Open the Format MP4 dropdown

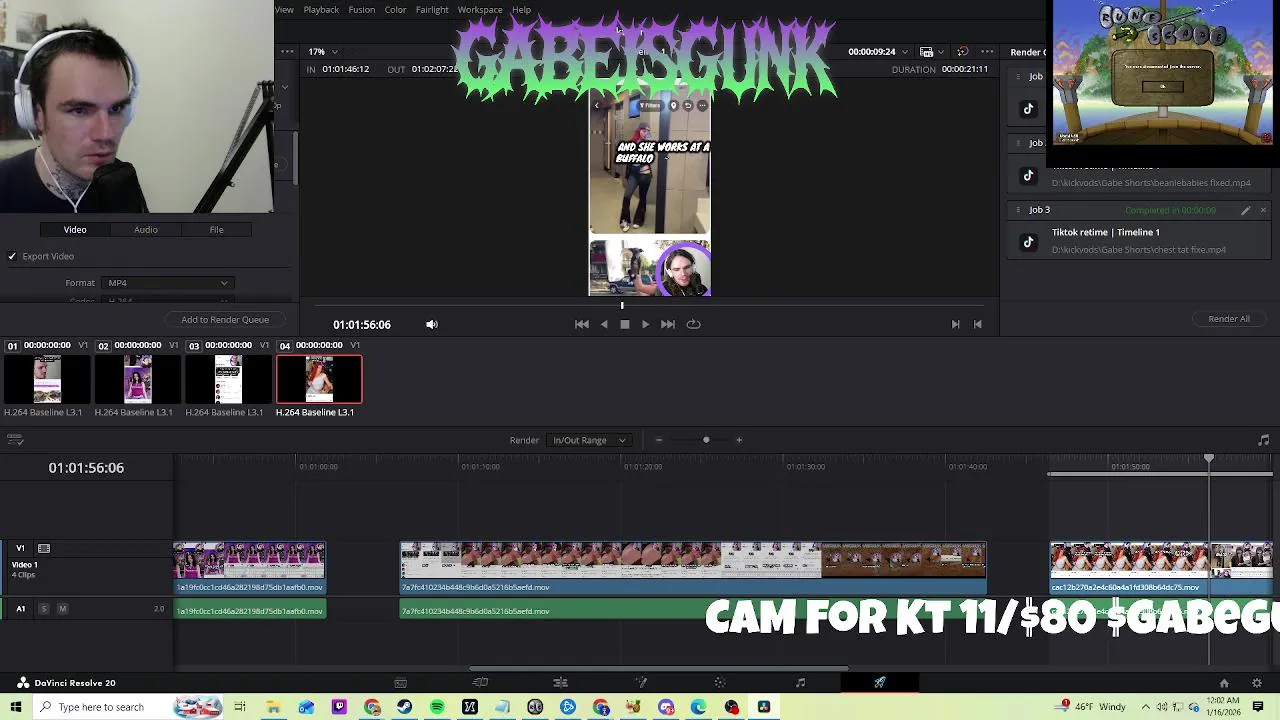point(166,283)
